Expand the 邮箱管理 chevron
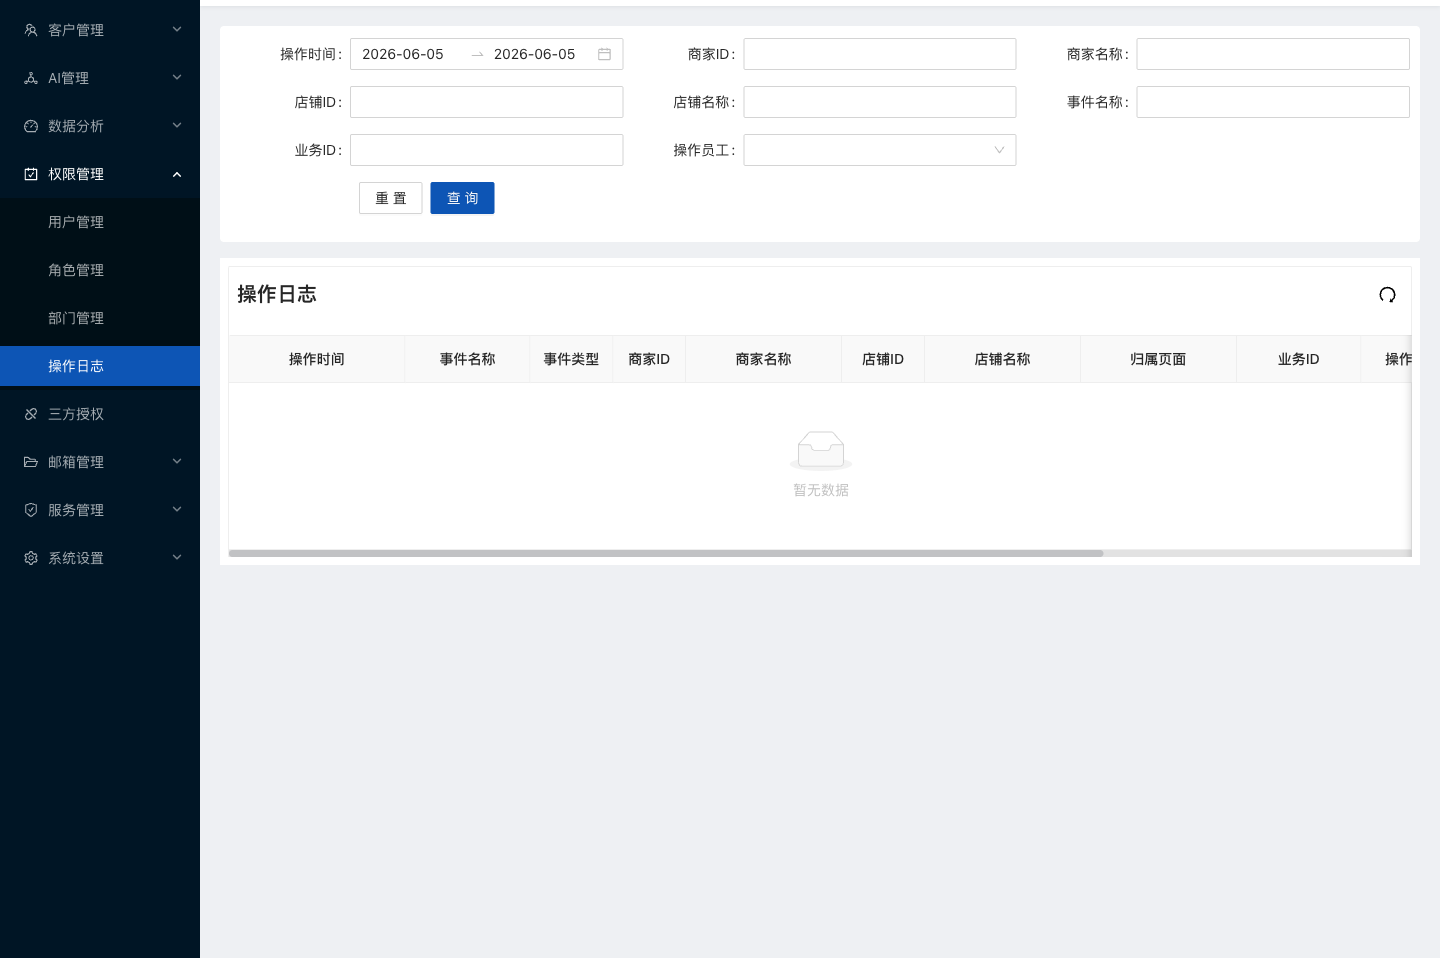Viewport: 1440px width, 958px height. click(177, 462)
